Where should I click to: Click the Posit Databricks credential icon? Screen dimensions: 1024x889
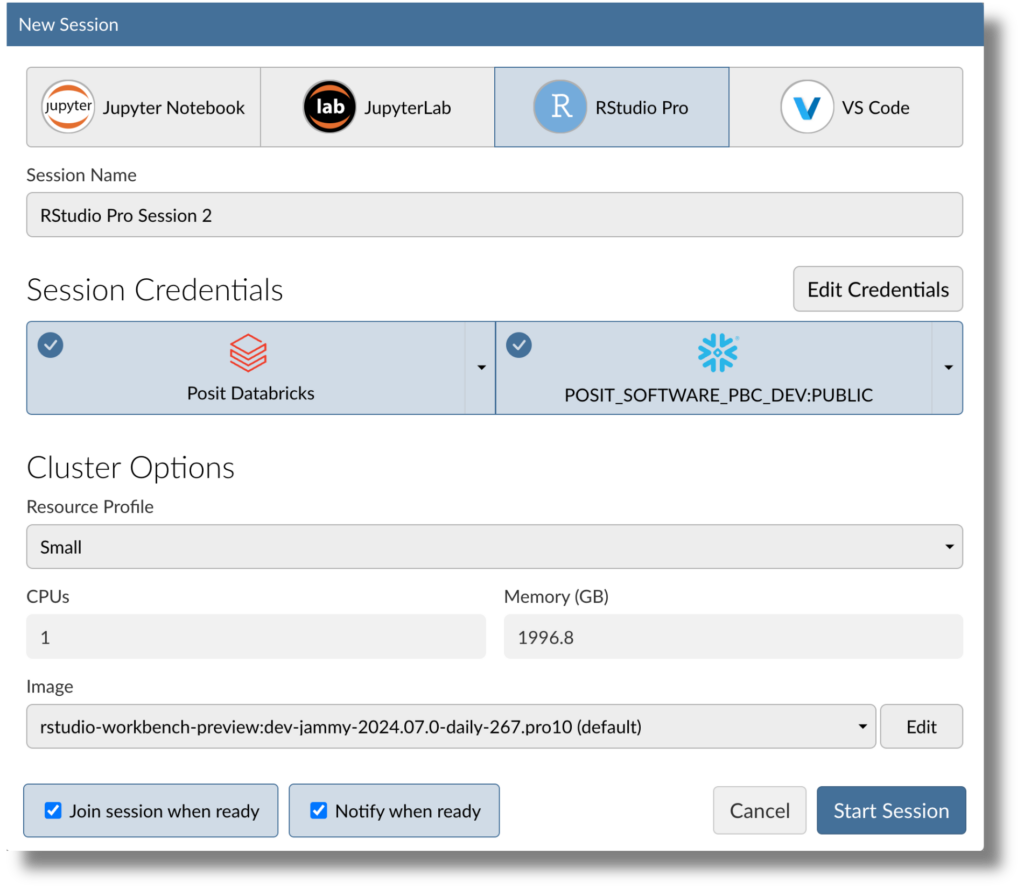tap(249, 352)
